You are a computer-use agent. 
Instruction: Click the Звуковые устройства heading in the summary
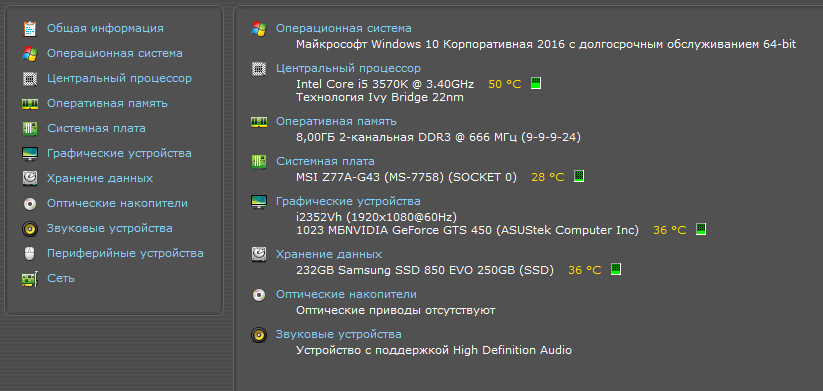(x=339, y=334)
